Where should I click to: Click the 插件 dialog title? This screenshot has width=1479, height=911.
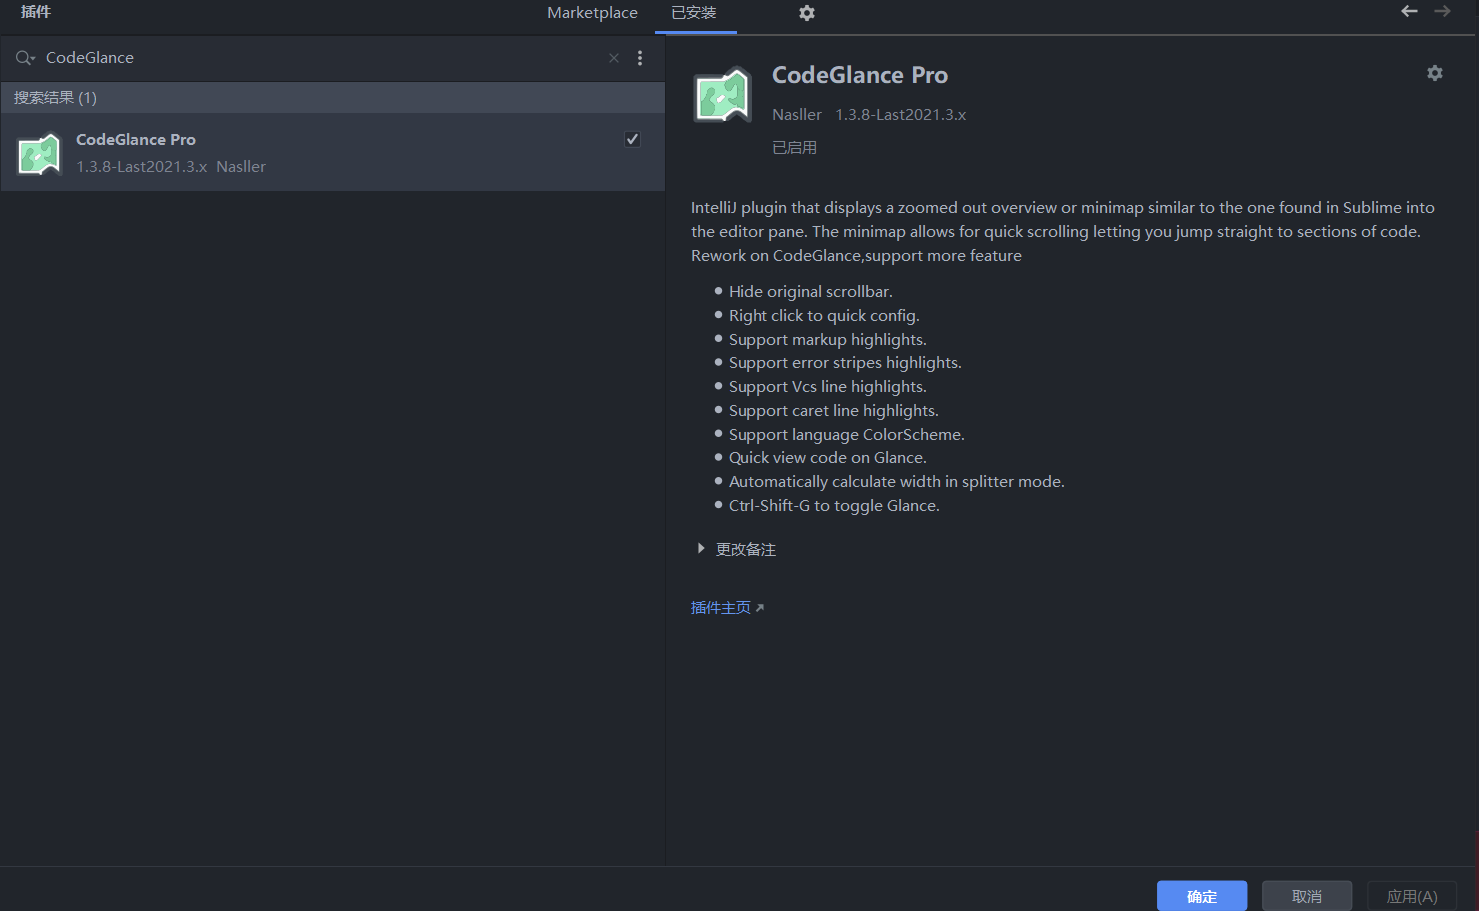[36, 12]
